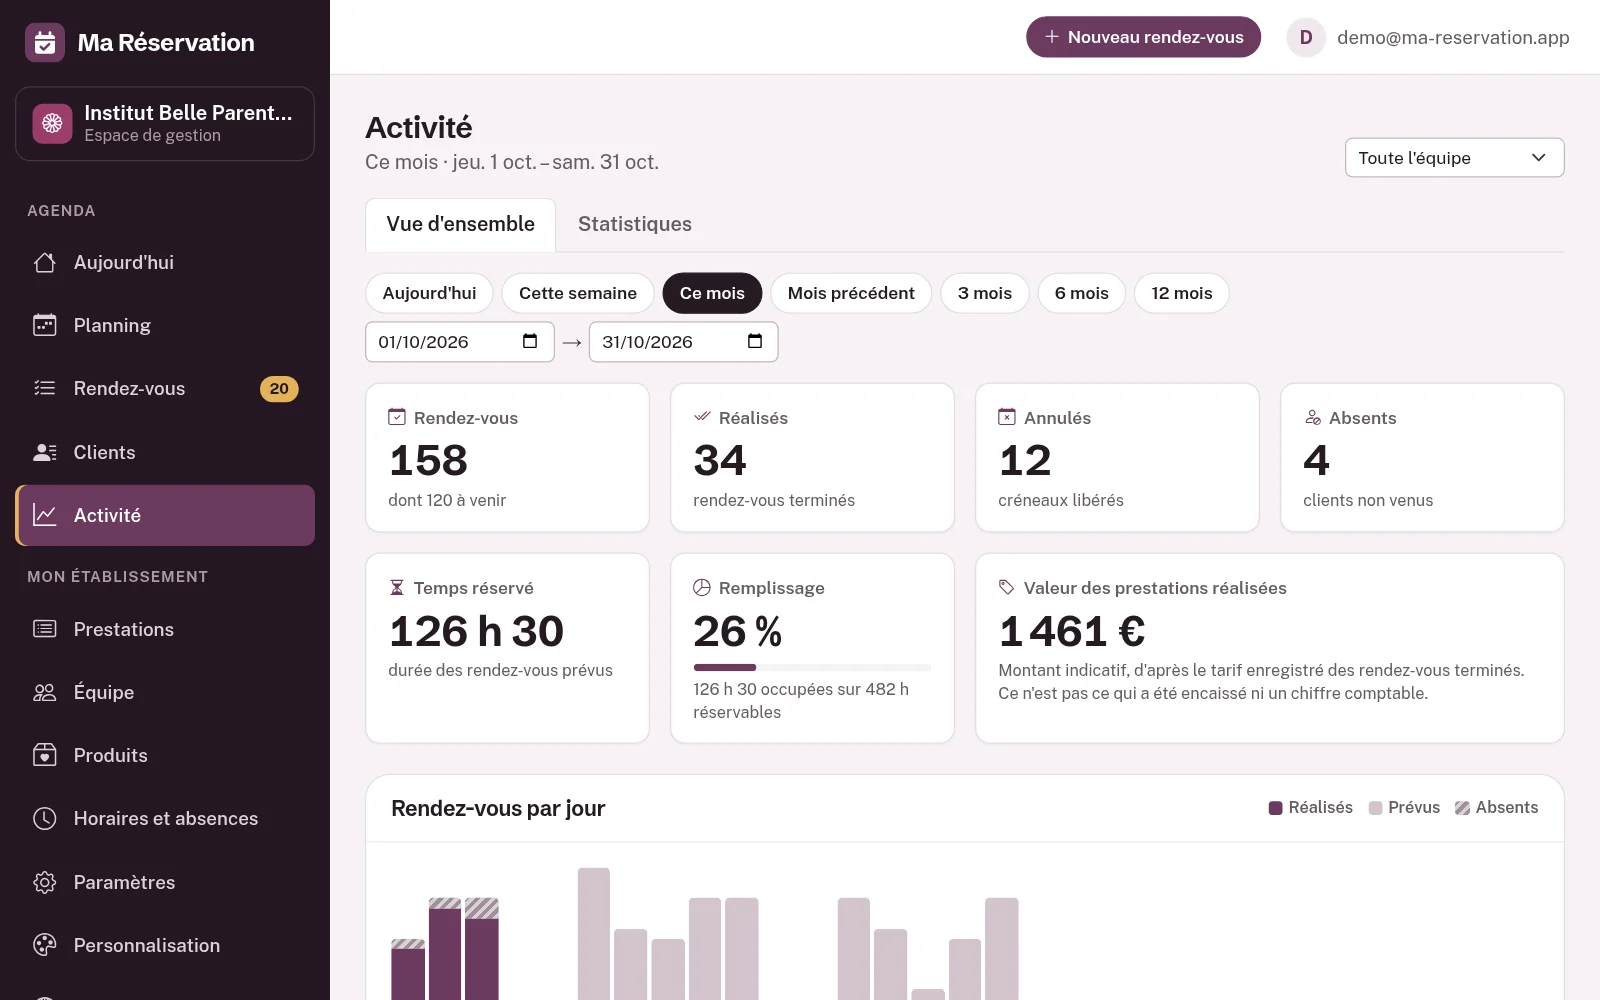Click the Institut Belle Parent flower icon

(x=52, y=123)
